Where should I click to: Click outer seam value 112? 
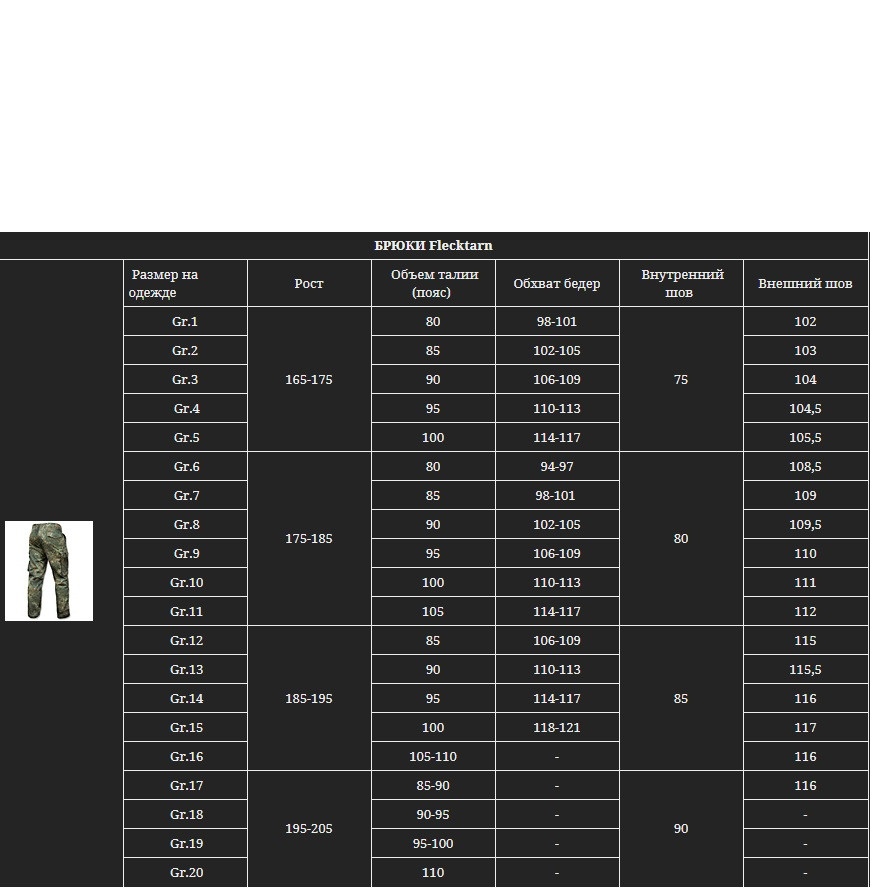[x=805, y=611]
